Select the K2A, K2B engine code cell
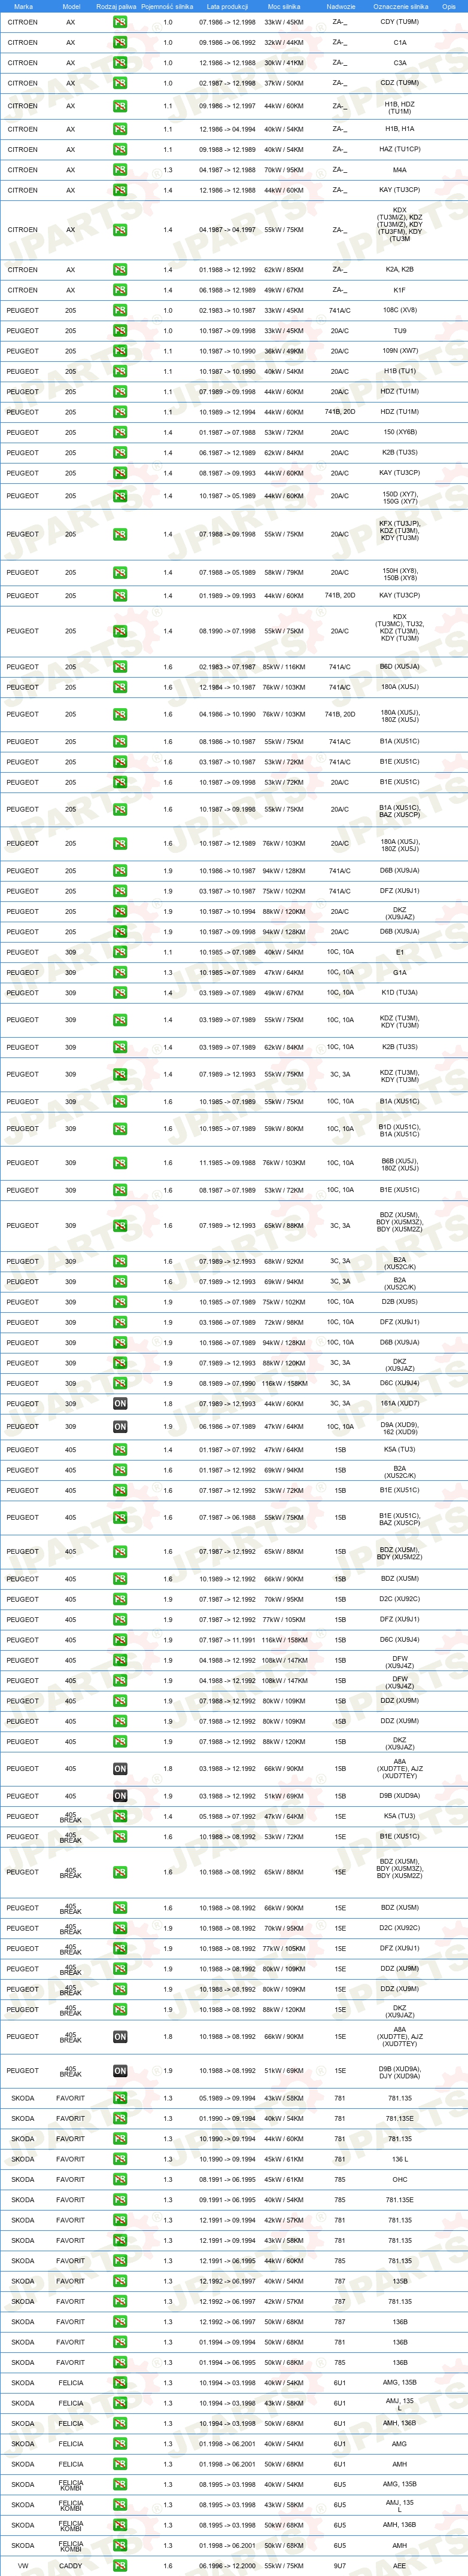Image resolution: width=468 pixels, height=2576 pixels. coord(400,270)
